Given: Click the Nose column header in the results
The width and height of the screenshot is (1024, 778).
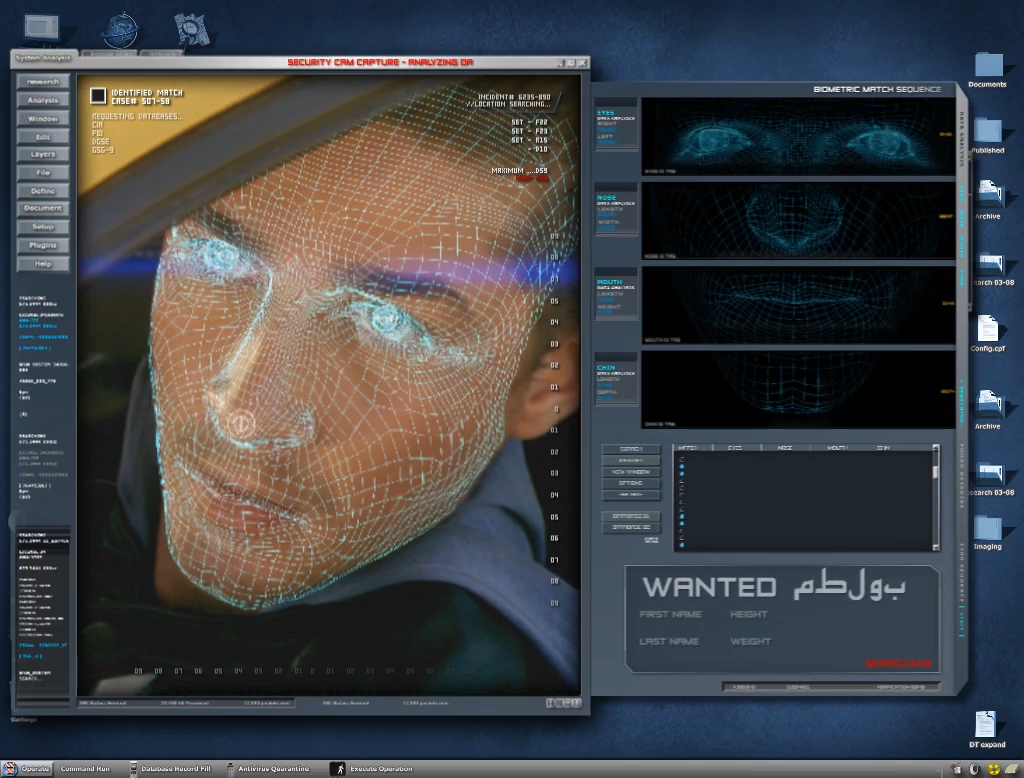Looking at the screenshot, I should coord(785,448).
